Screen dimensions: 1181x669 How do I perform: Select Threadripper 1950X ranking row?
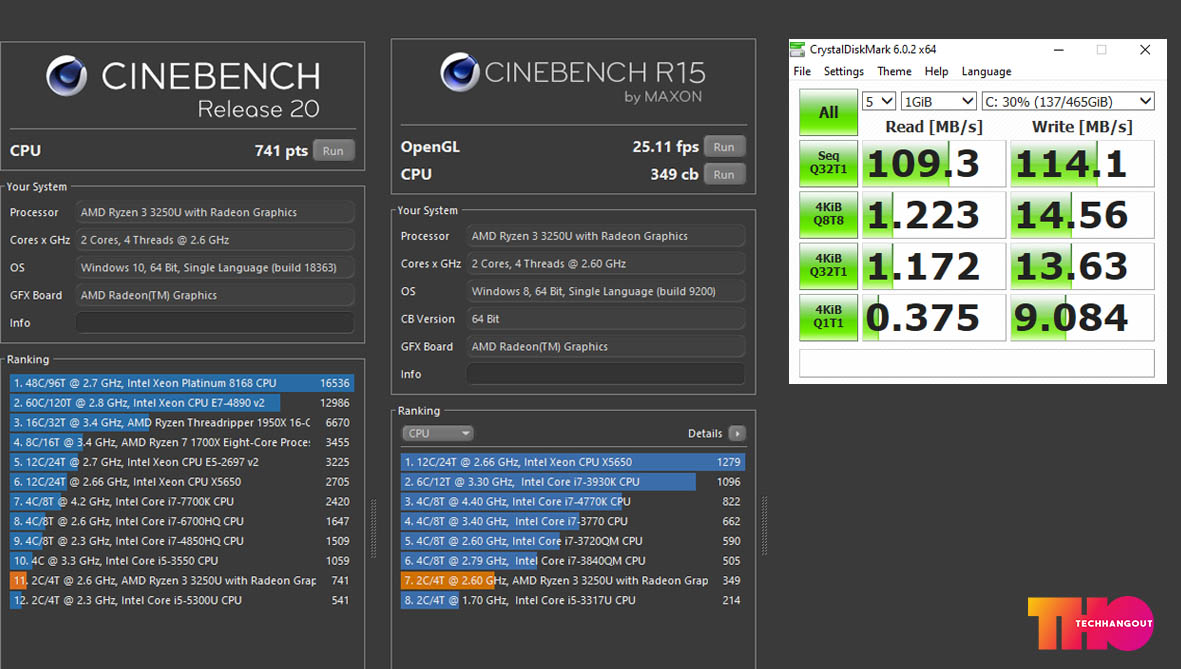click(x=182, y=423)
